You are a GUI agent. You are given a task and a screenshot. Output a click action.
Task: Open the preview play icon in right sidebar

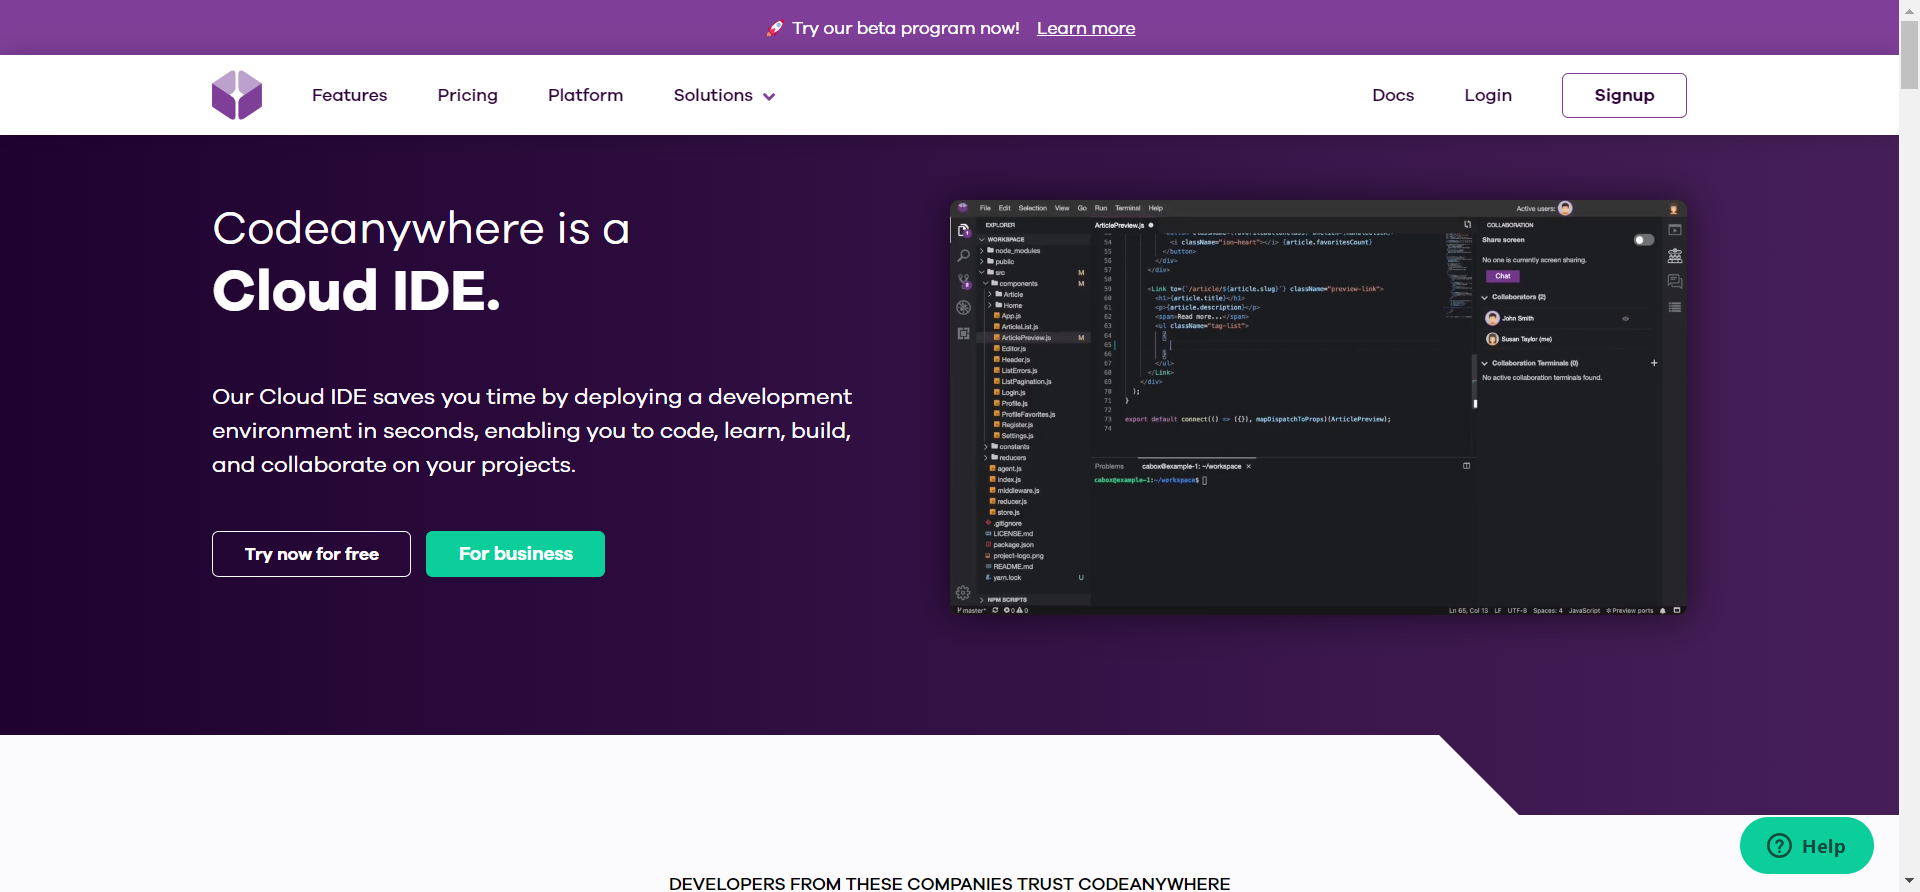[1675, 230]
